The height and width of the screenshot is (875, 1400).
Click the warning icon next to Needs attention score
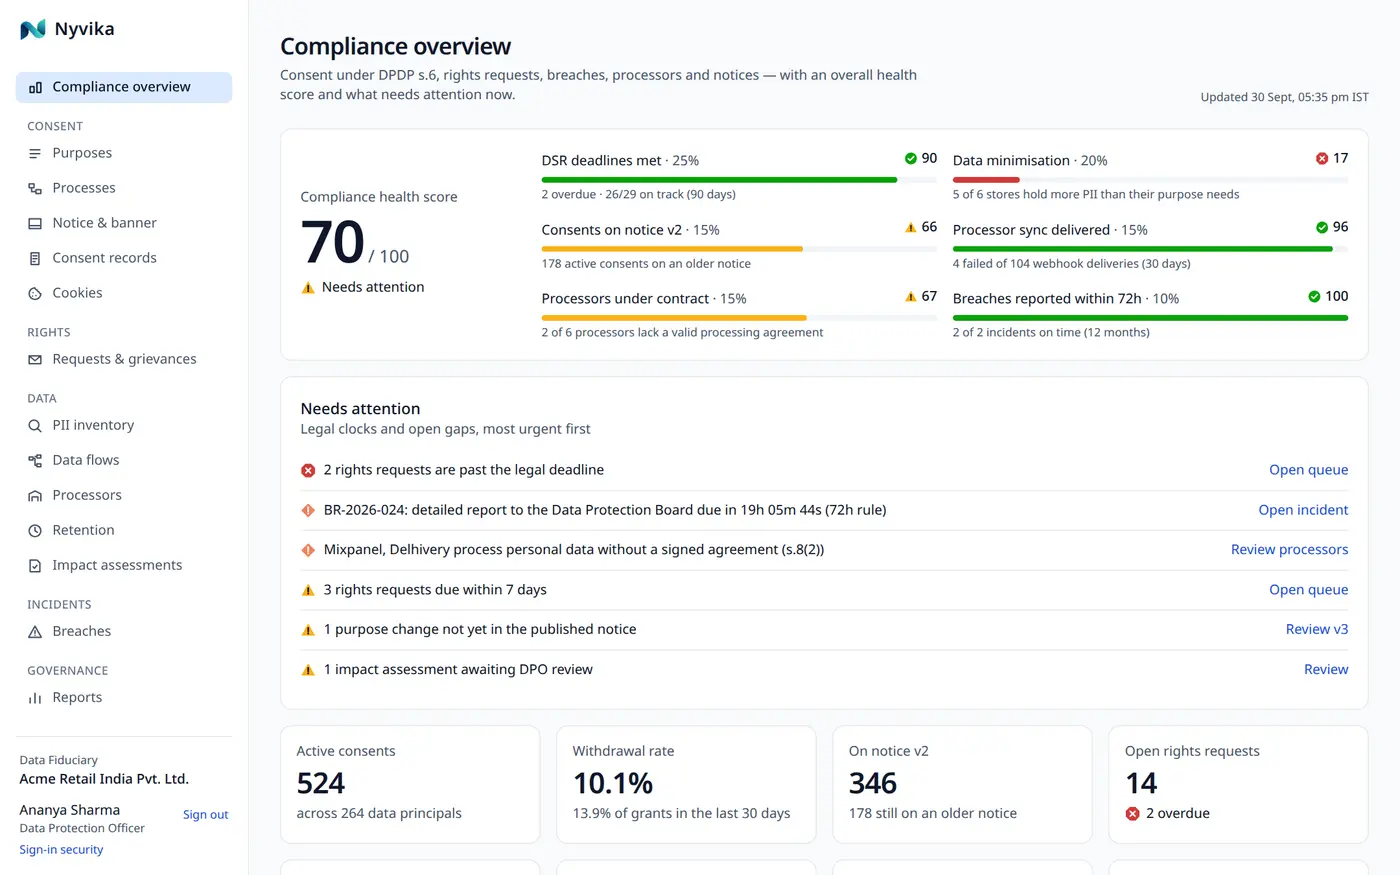pos(308,287)
